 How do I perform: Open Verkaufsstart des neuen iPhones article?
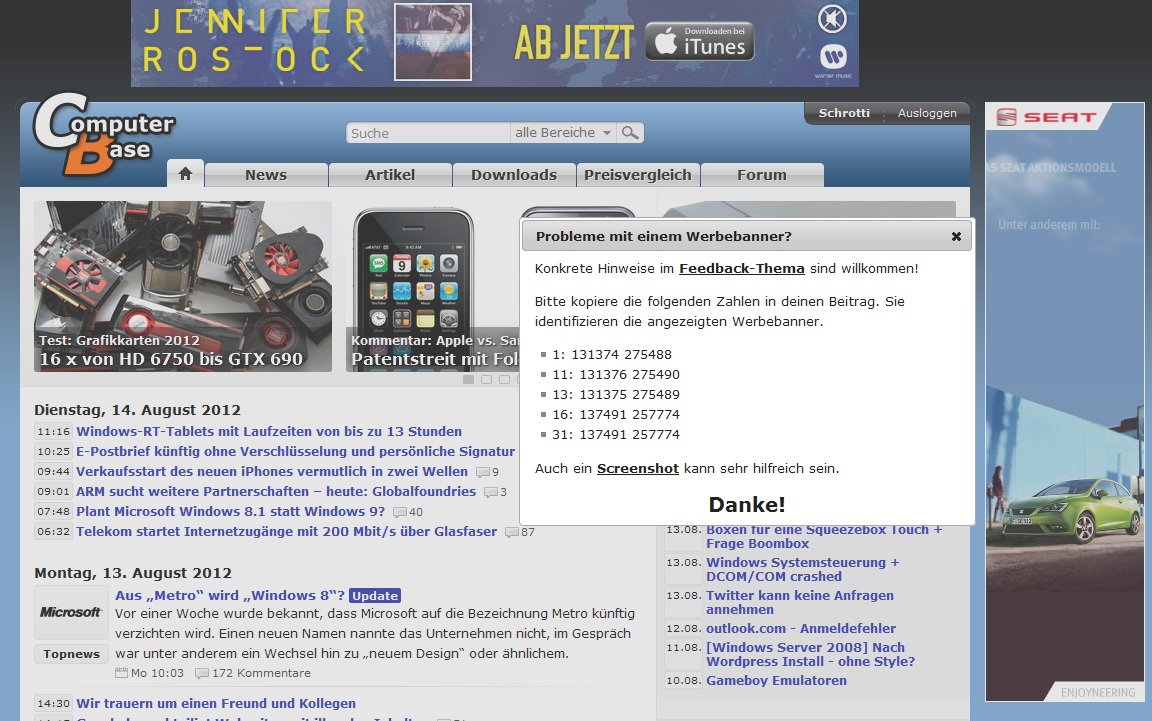pyautogui.click(x=272, y=471)
